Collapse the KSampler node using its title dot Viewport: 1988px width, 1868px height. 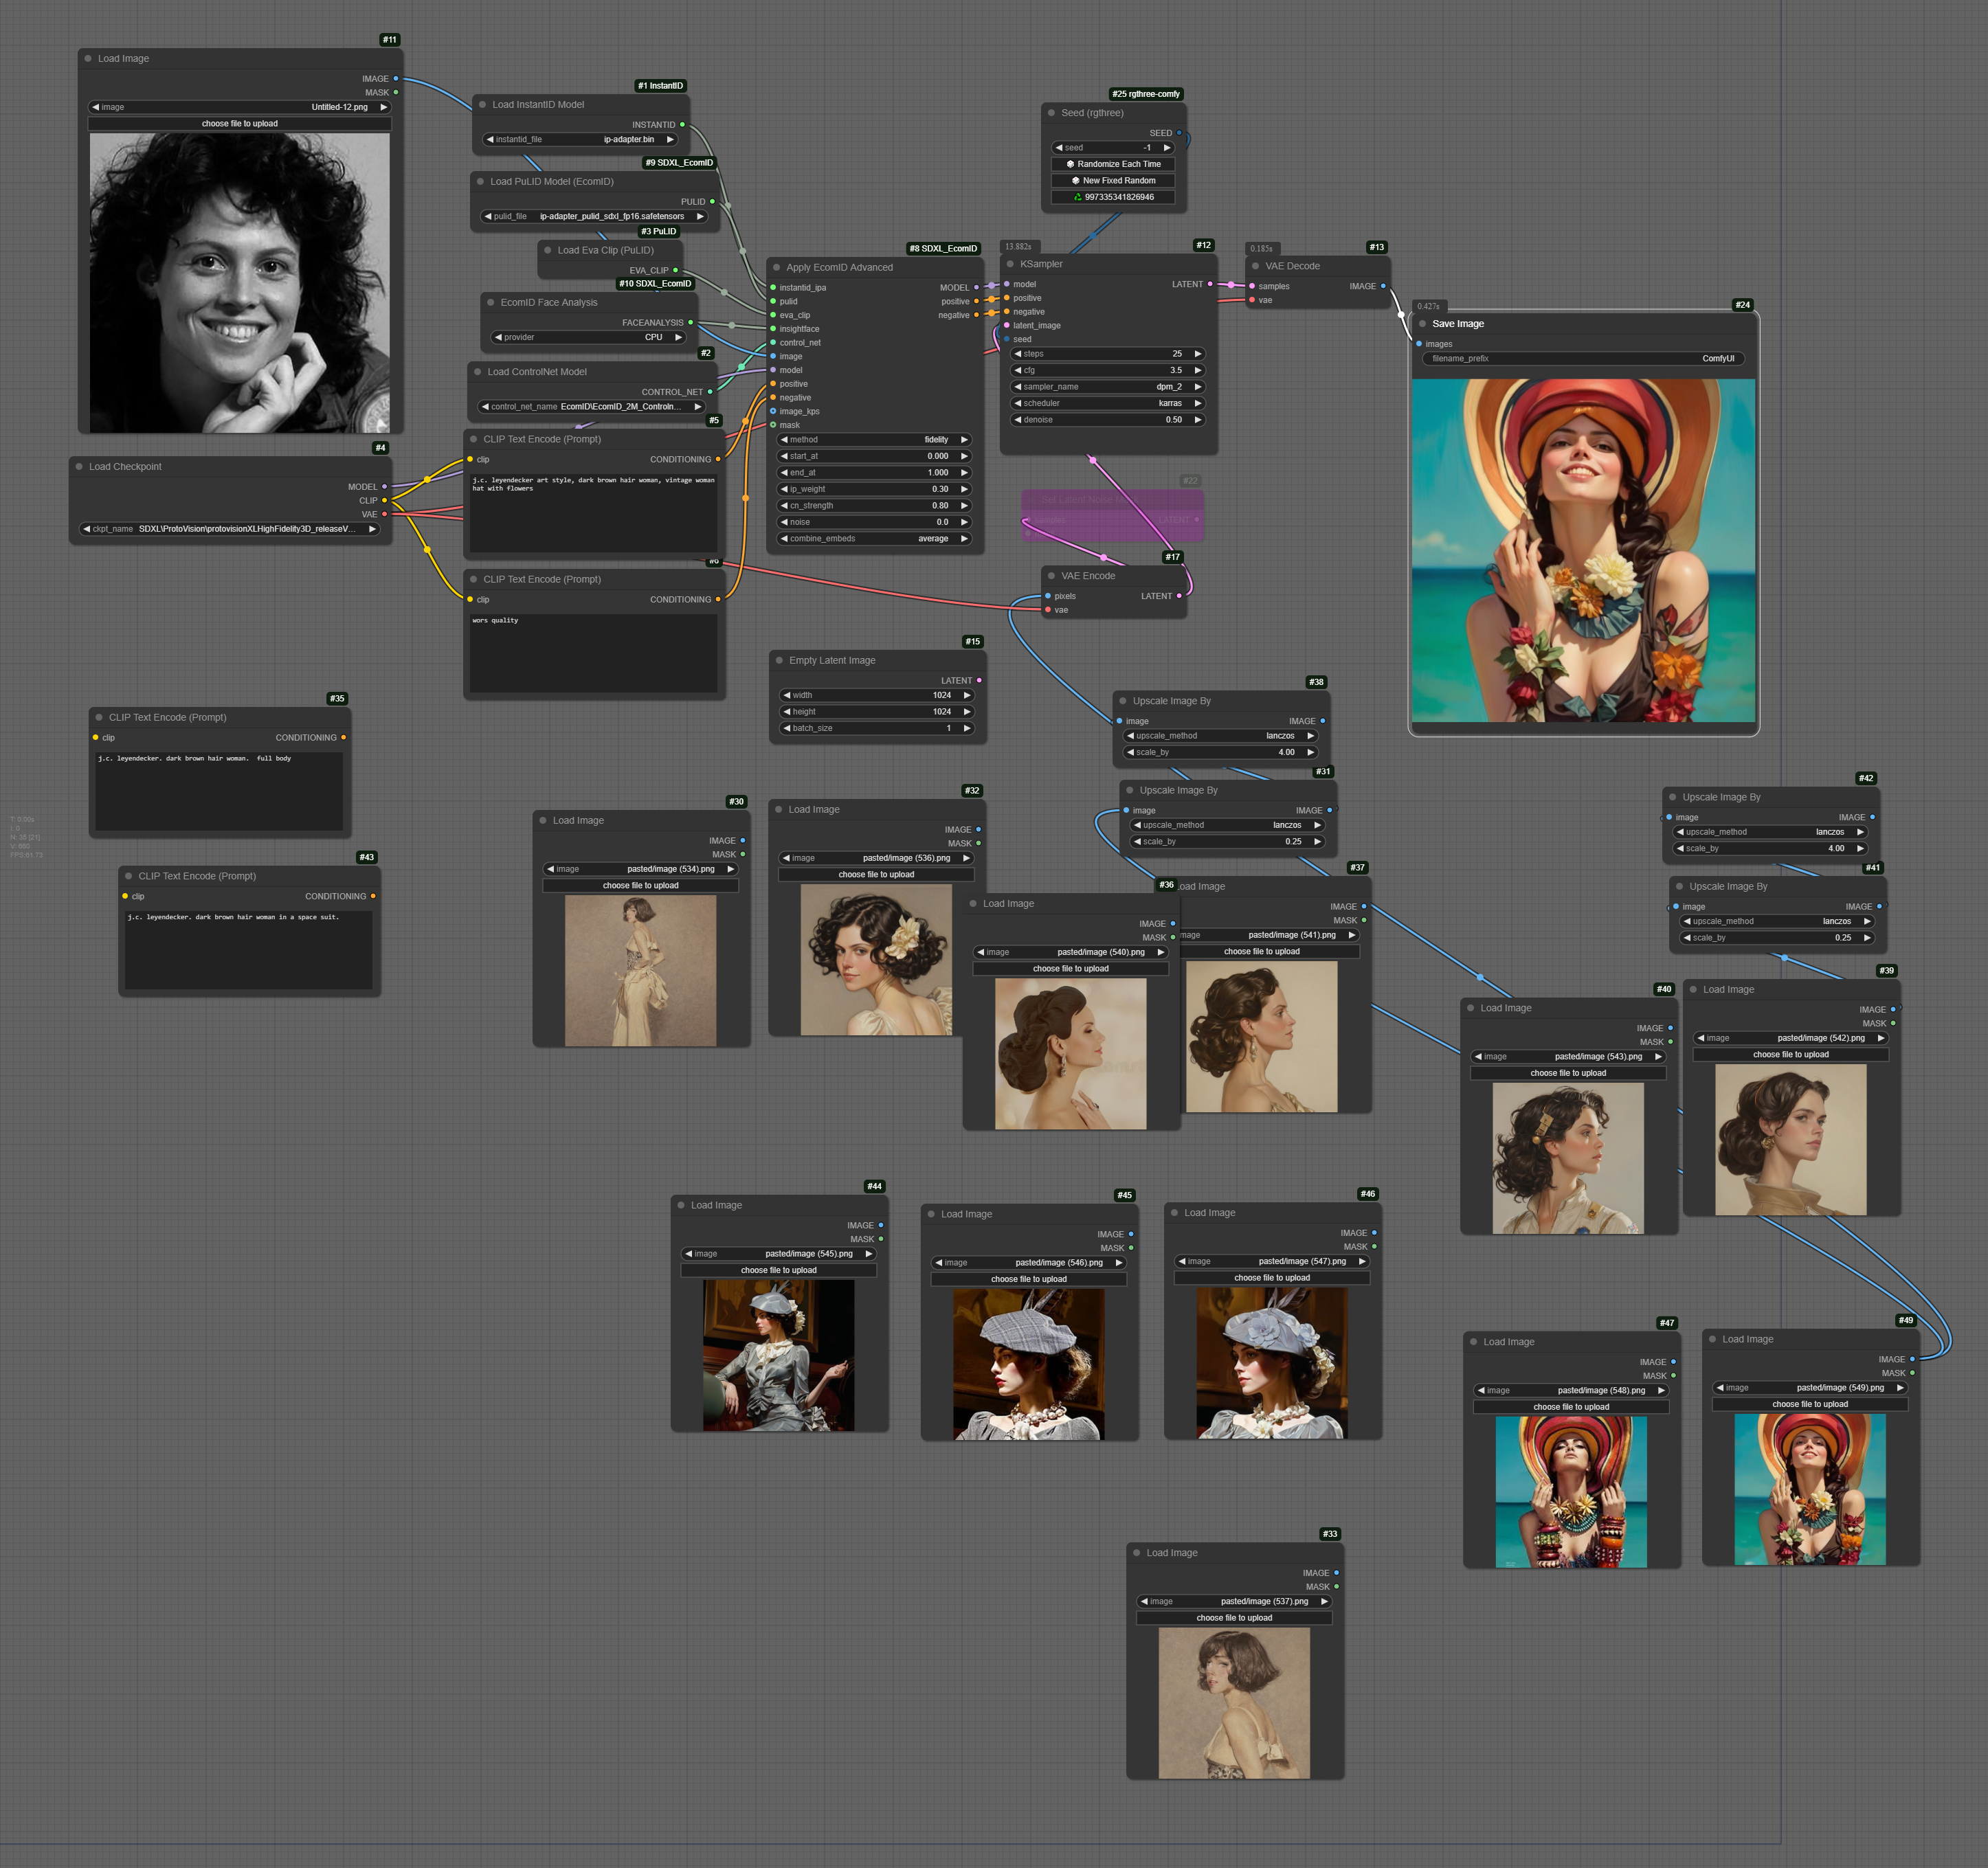click(x=1010, y=264)
